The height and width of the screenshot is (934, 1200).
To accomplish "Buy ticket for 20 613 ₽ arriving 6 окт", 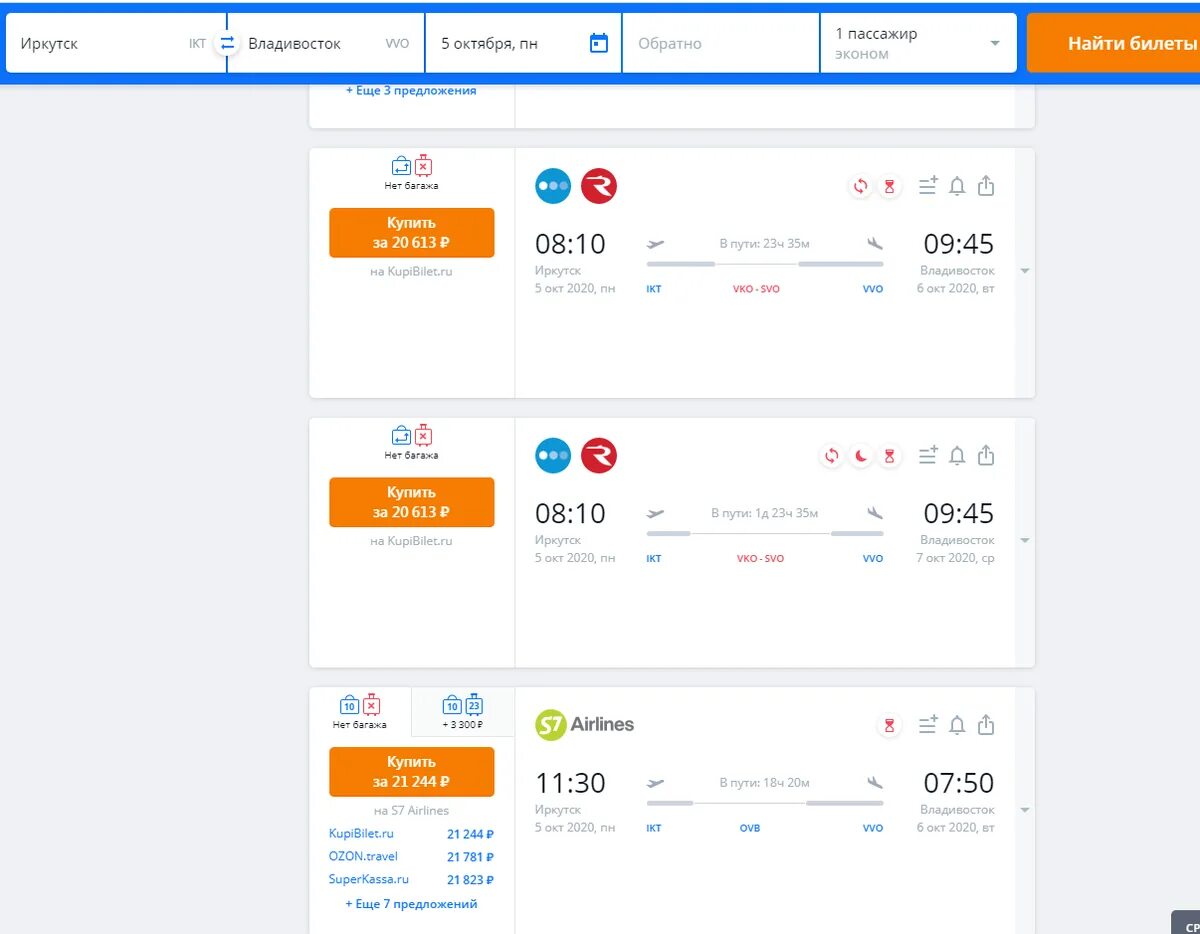I will [x=412, y=232].
